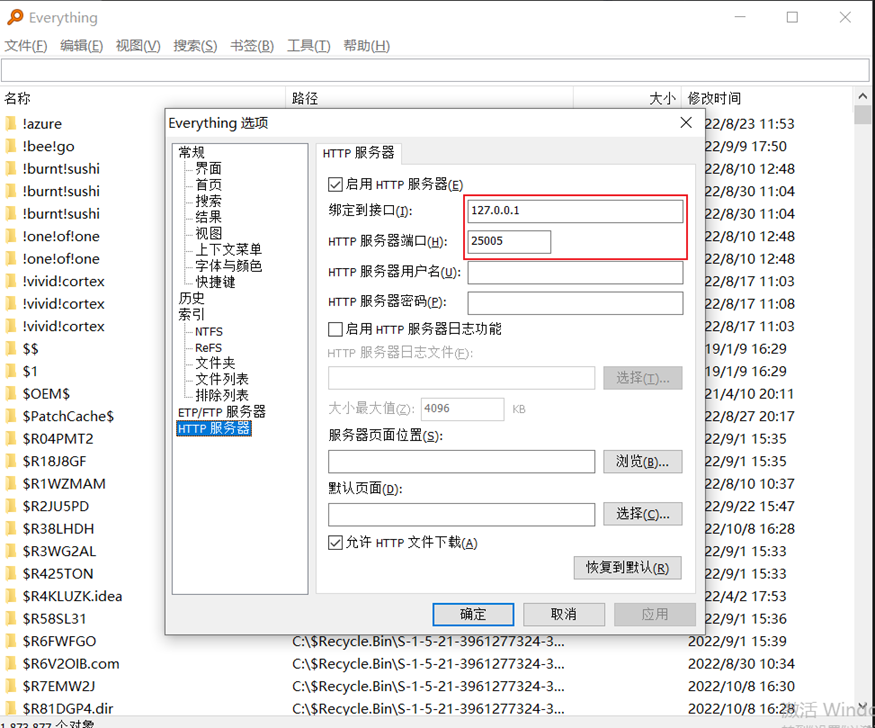Open the 书签 menu
This screenshot has height=728, width=875.
(x=252, y=46)
